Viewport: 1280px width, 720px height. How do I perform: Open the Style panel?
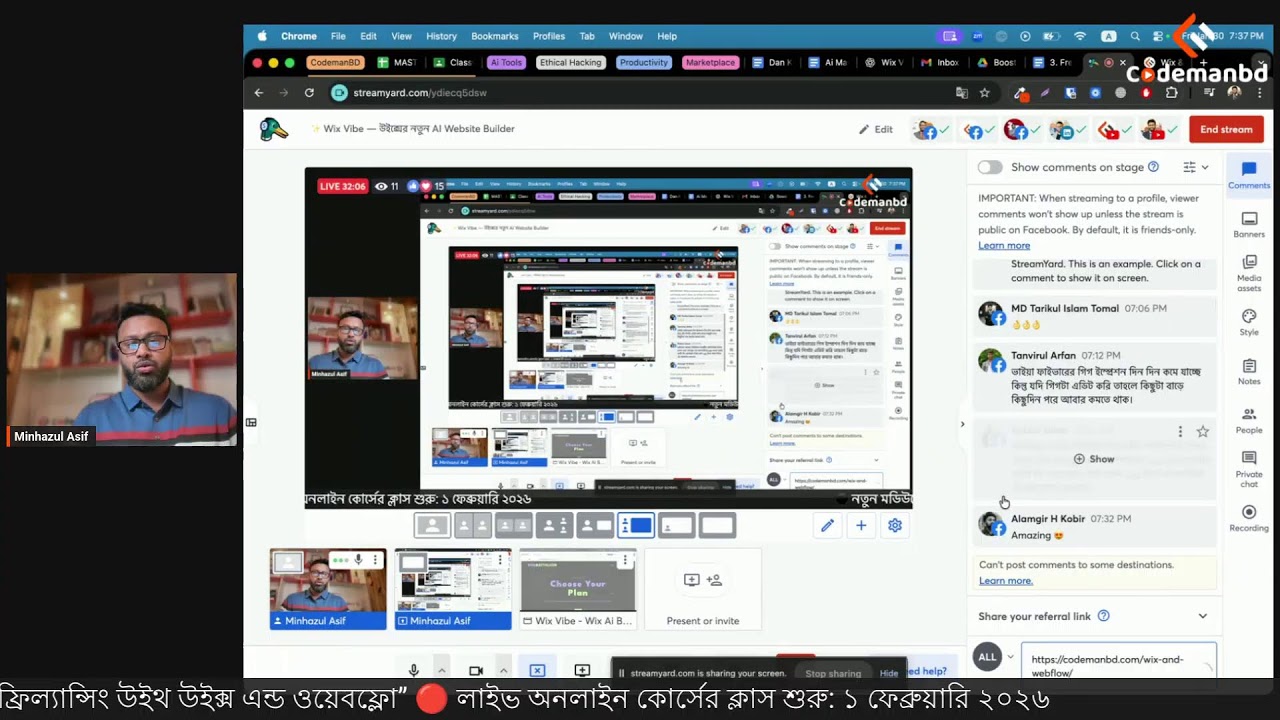(x=1249, y=322)
